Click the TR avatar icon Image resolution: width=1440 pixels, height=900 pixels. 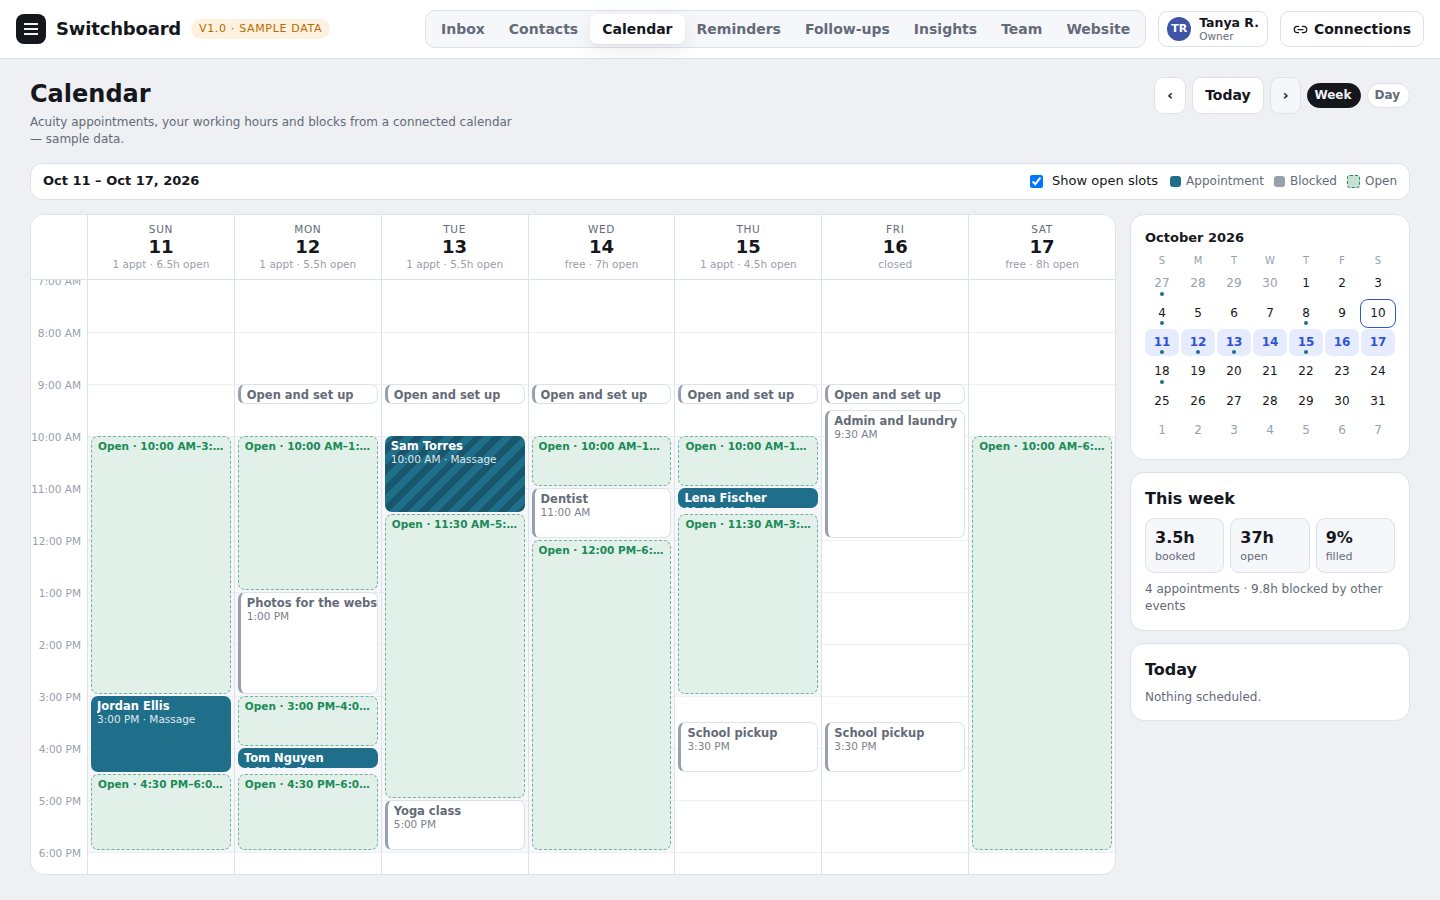point(1179,29)
